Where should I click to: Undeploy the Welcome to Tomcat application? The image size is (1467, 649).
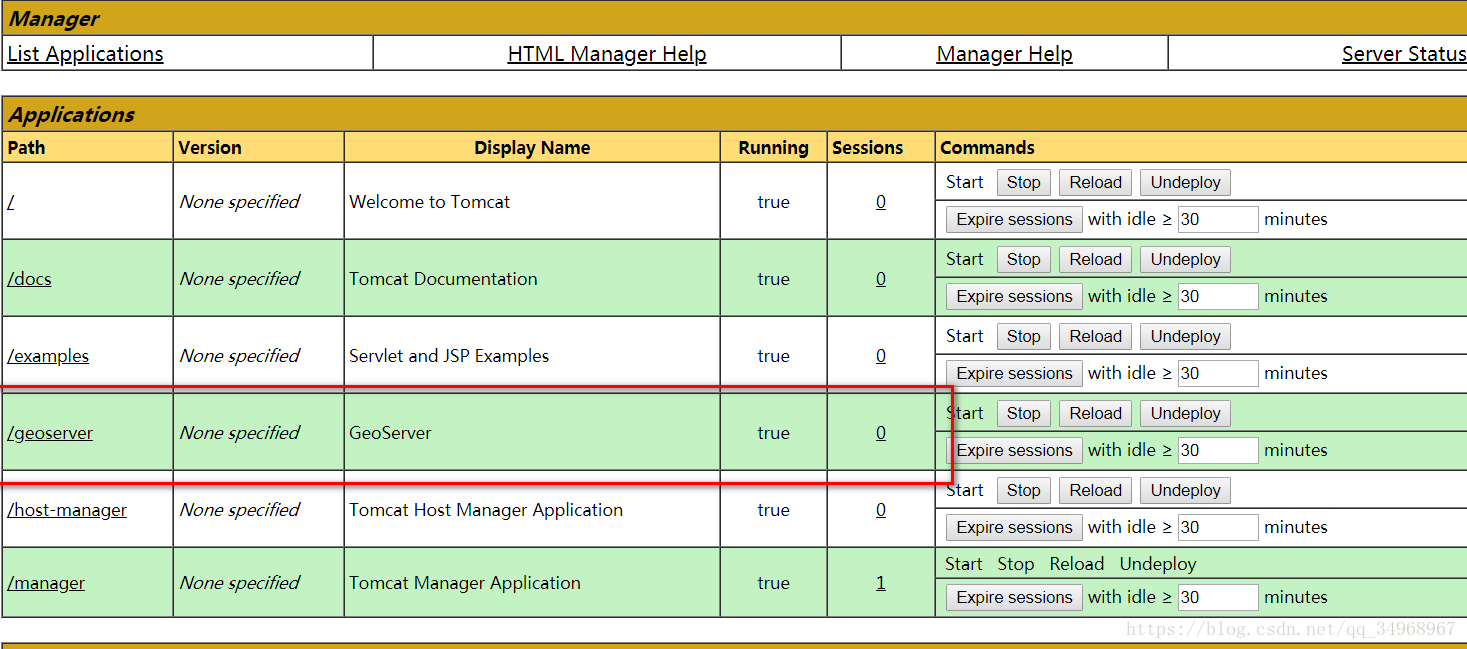coord(1186,182)
